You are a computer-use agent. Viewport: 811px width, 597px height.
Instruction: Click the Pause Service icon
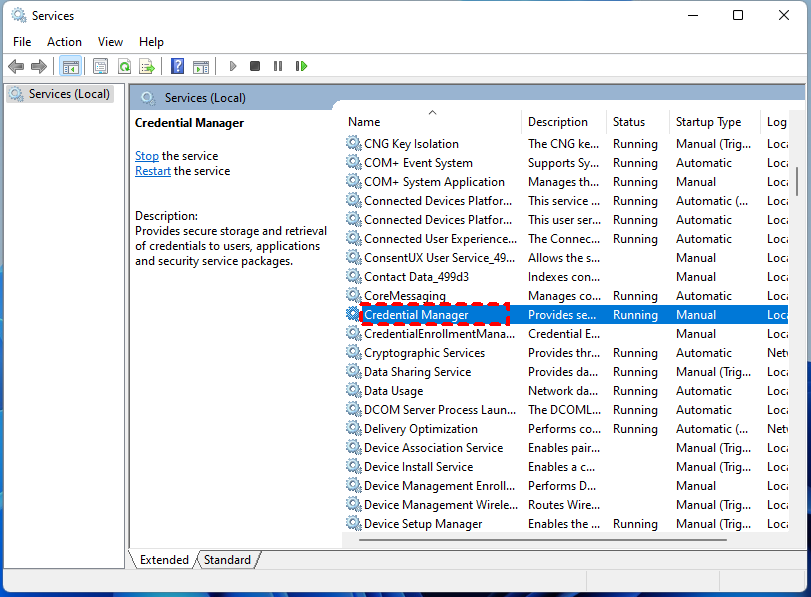pos(278,66)
